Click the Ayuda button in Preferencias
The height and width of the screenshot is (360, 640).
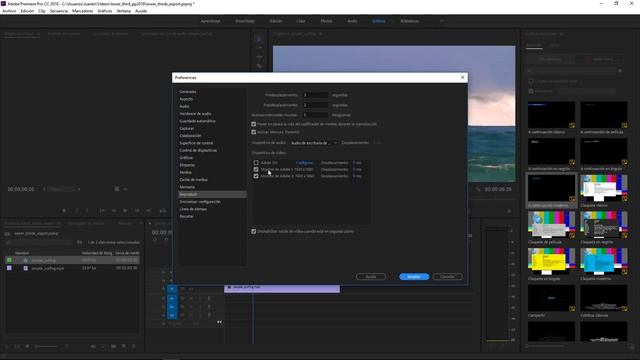point(371,277)
